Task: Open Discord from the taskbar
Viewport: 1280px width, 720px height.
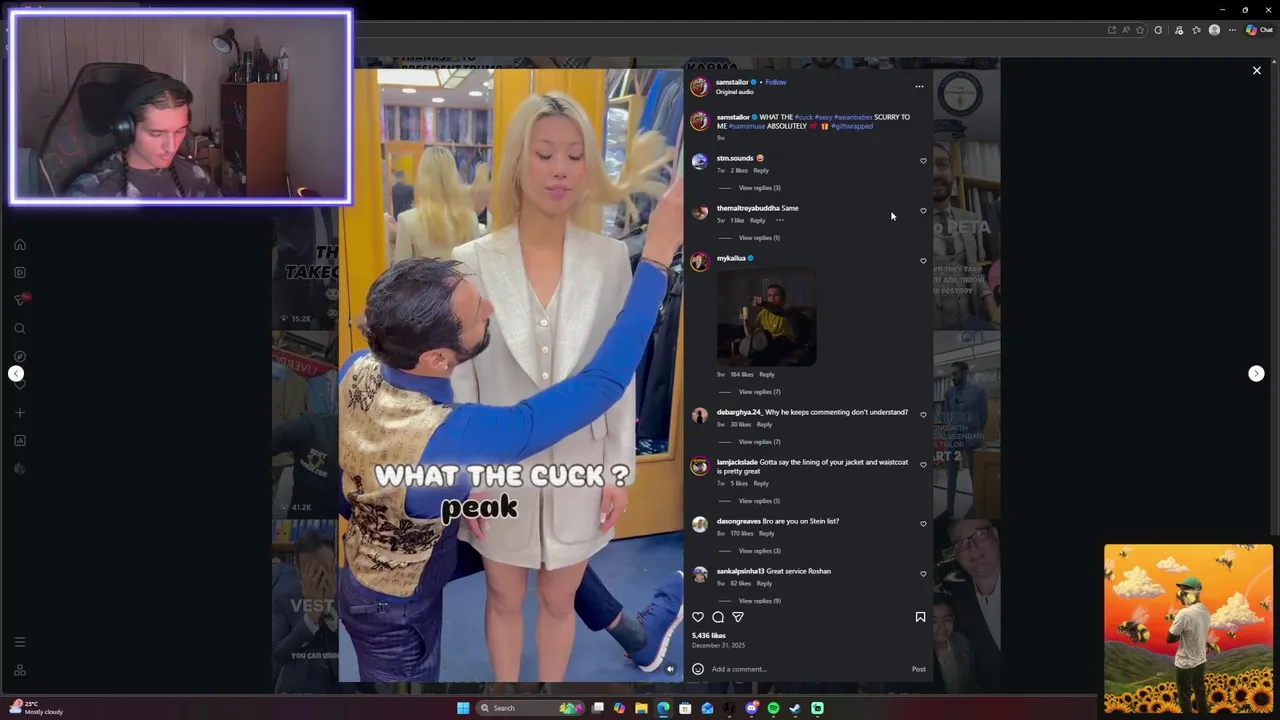Action: click(x=751, y=708)
